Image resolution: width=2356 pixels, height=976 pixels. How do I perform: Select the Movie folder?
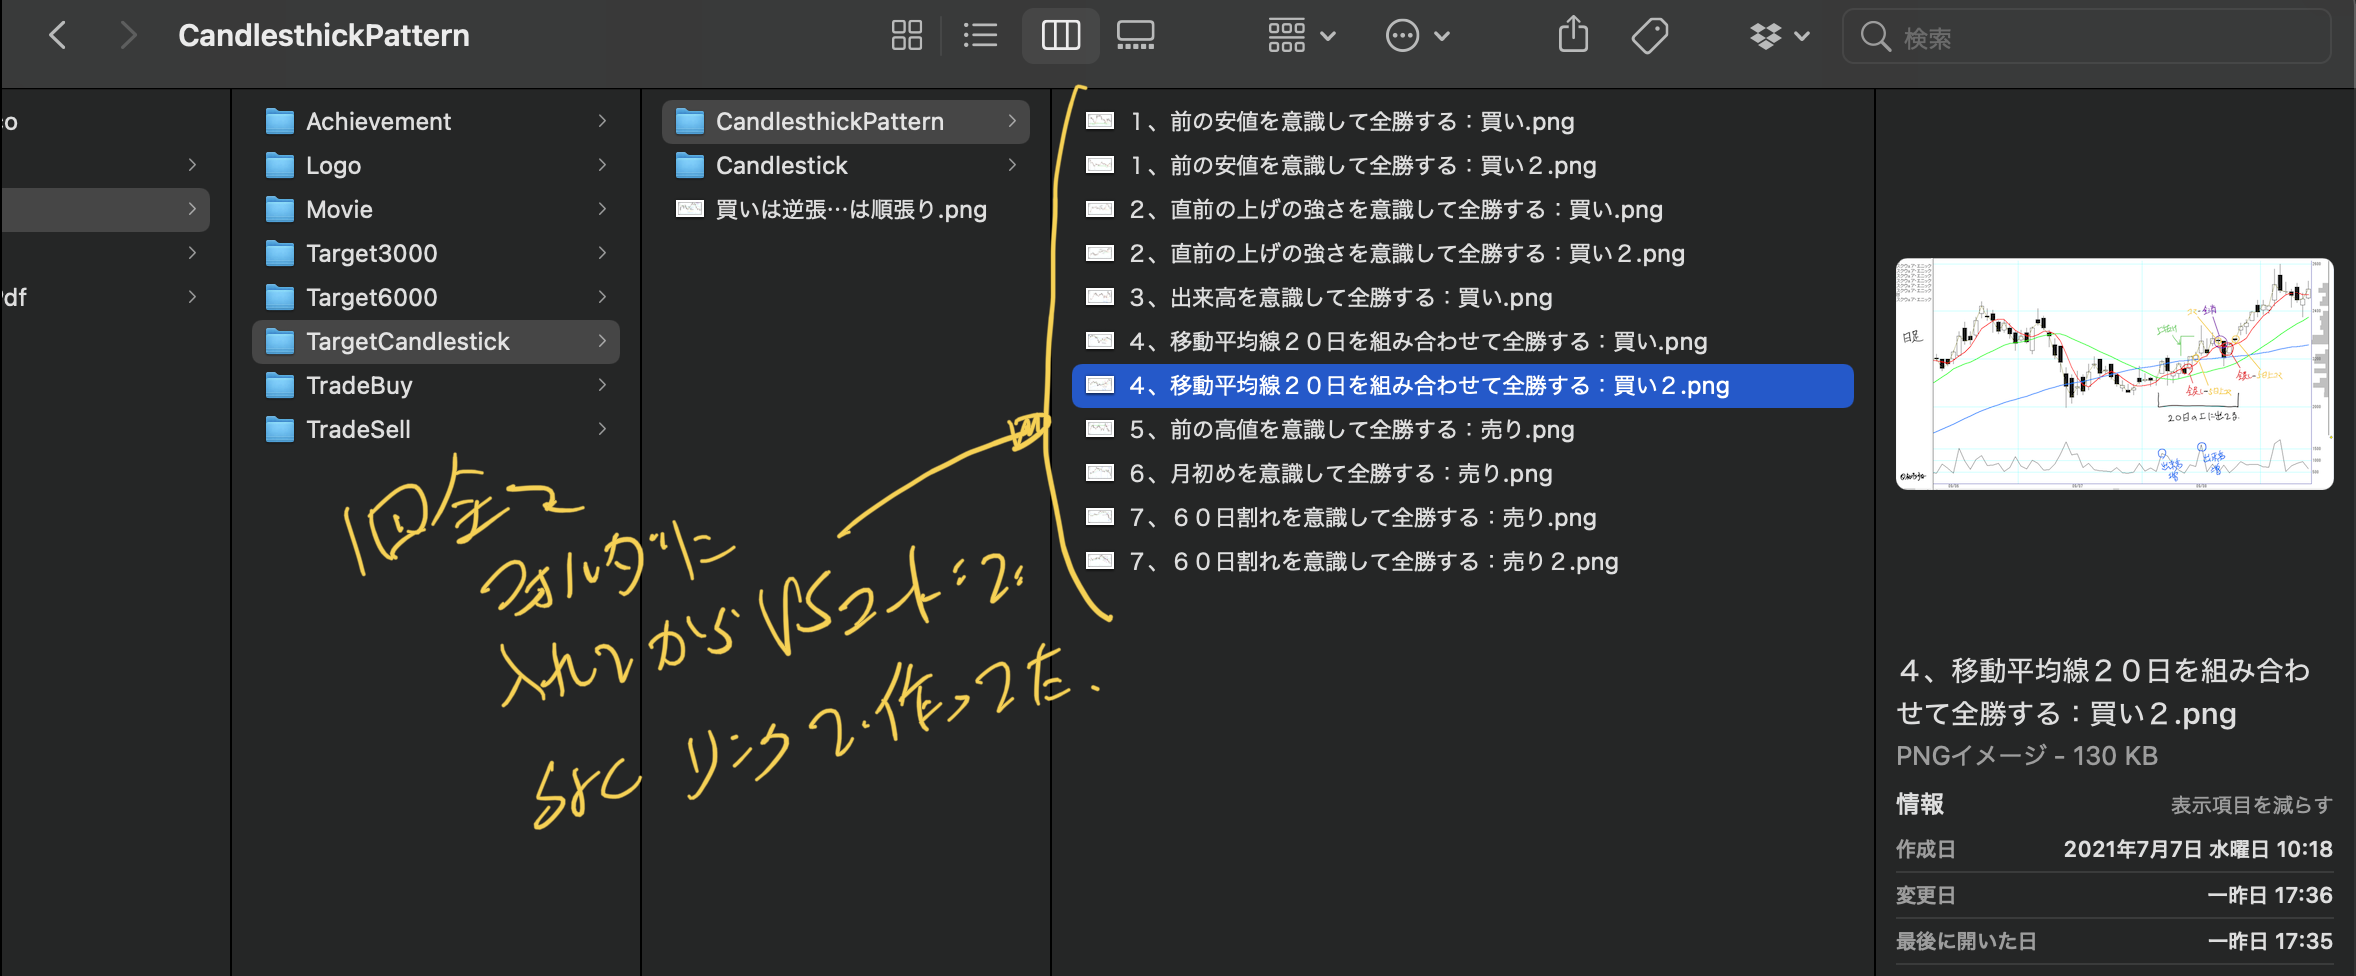436,209
